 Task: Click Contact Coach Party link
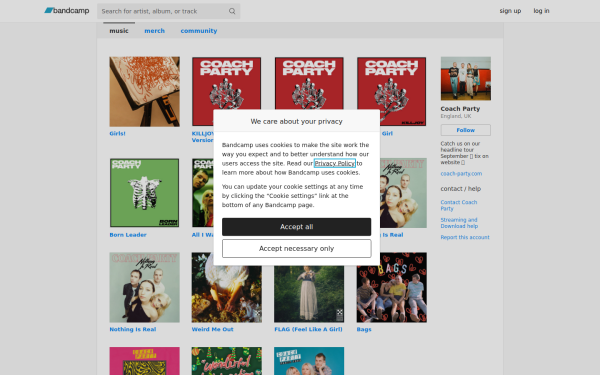tap(459, 205)
